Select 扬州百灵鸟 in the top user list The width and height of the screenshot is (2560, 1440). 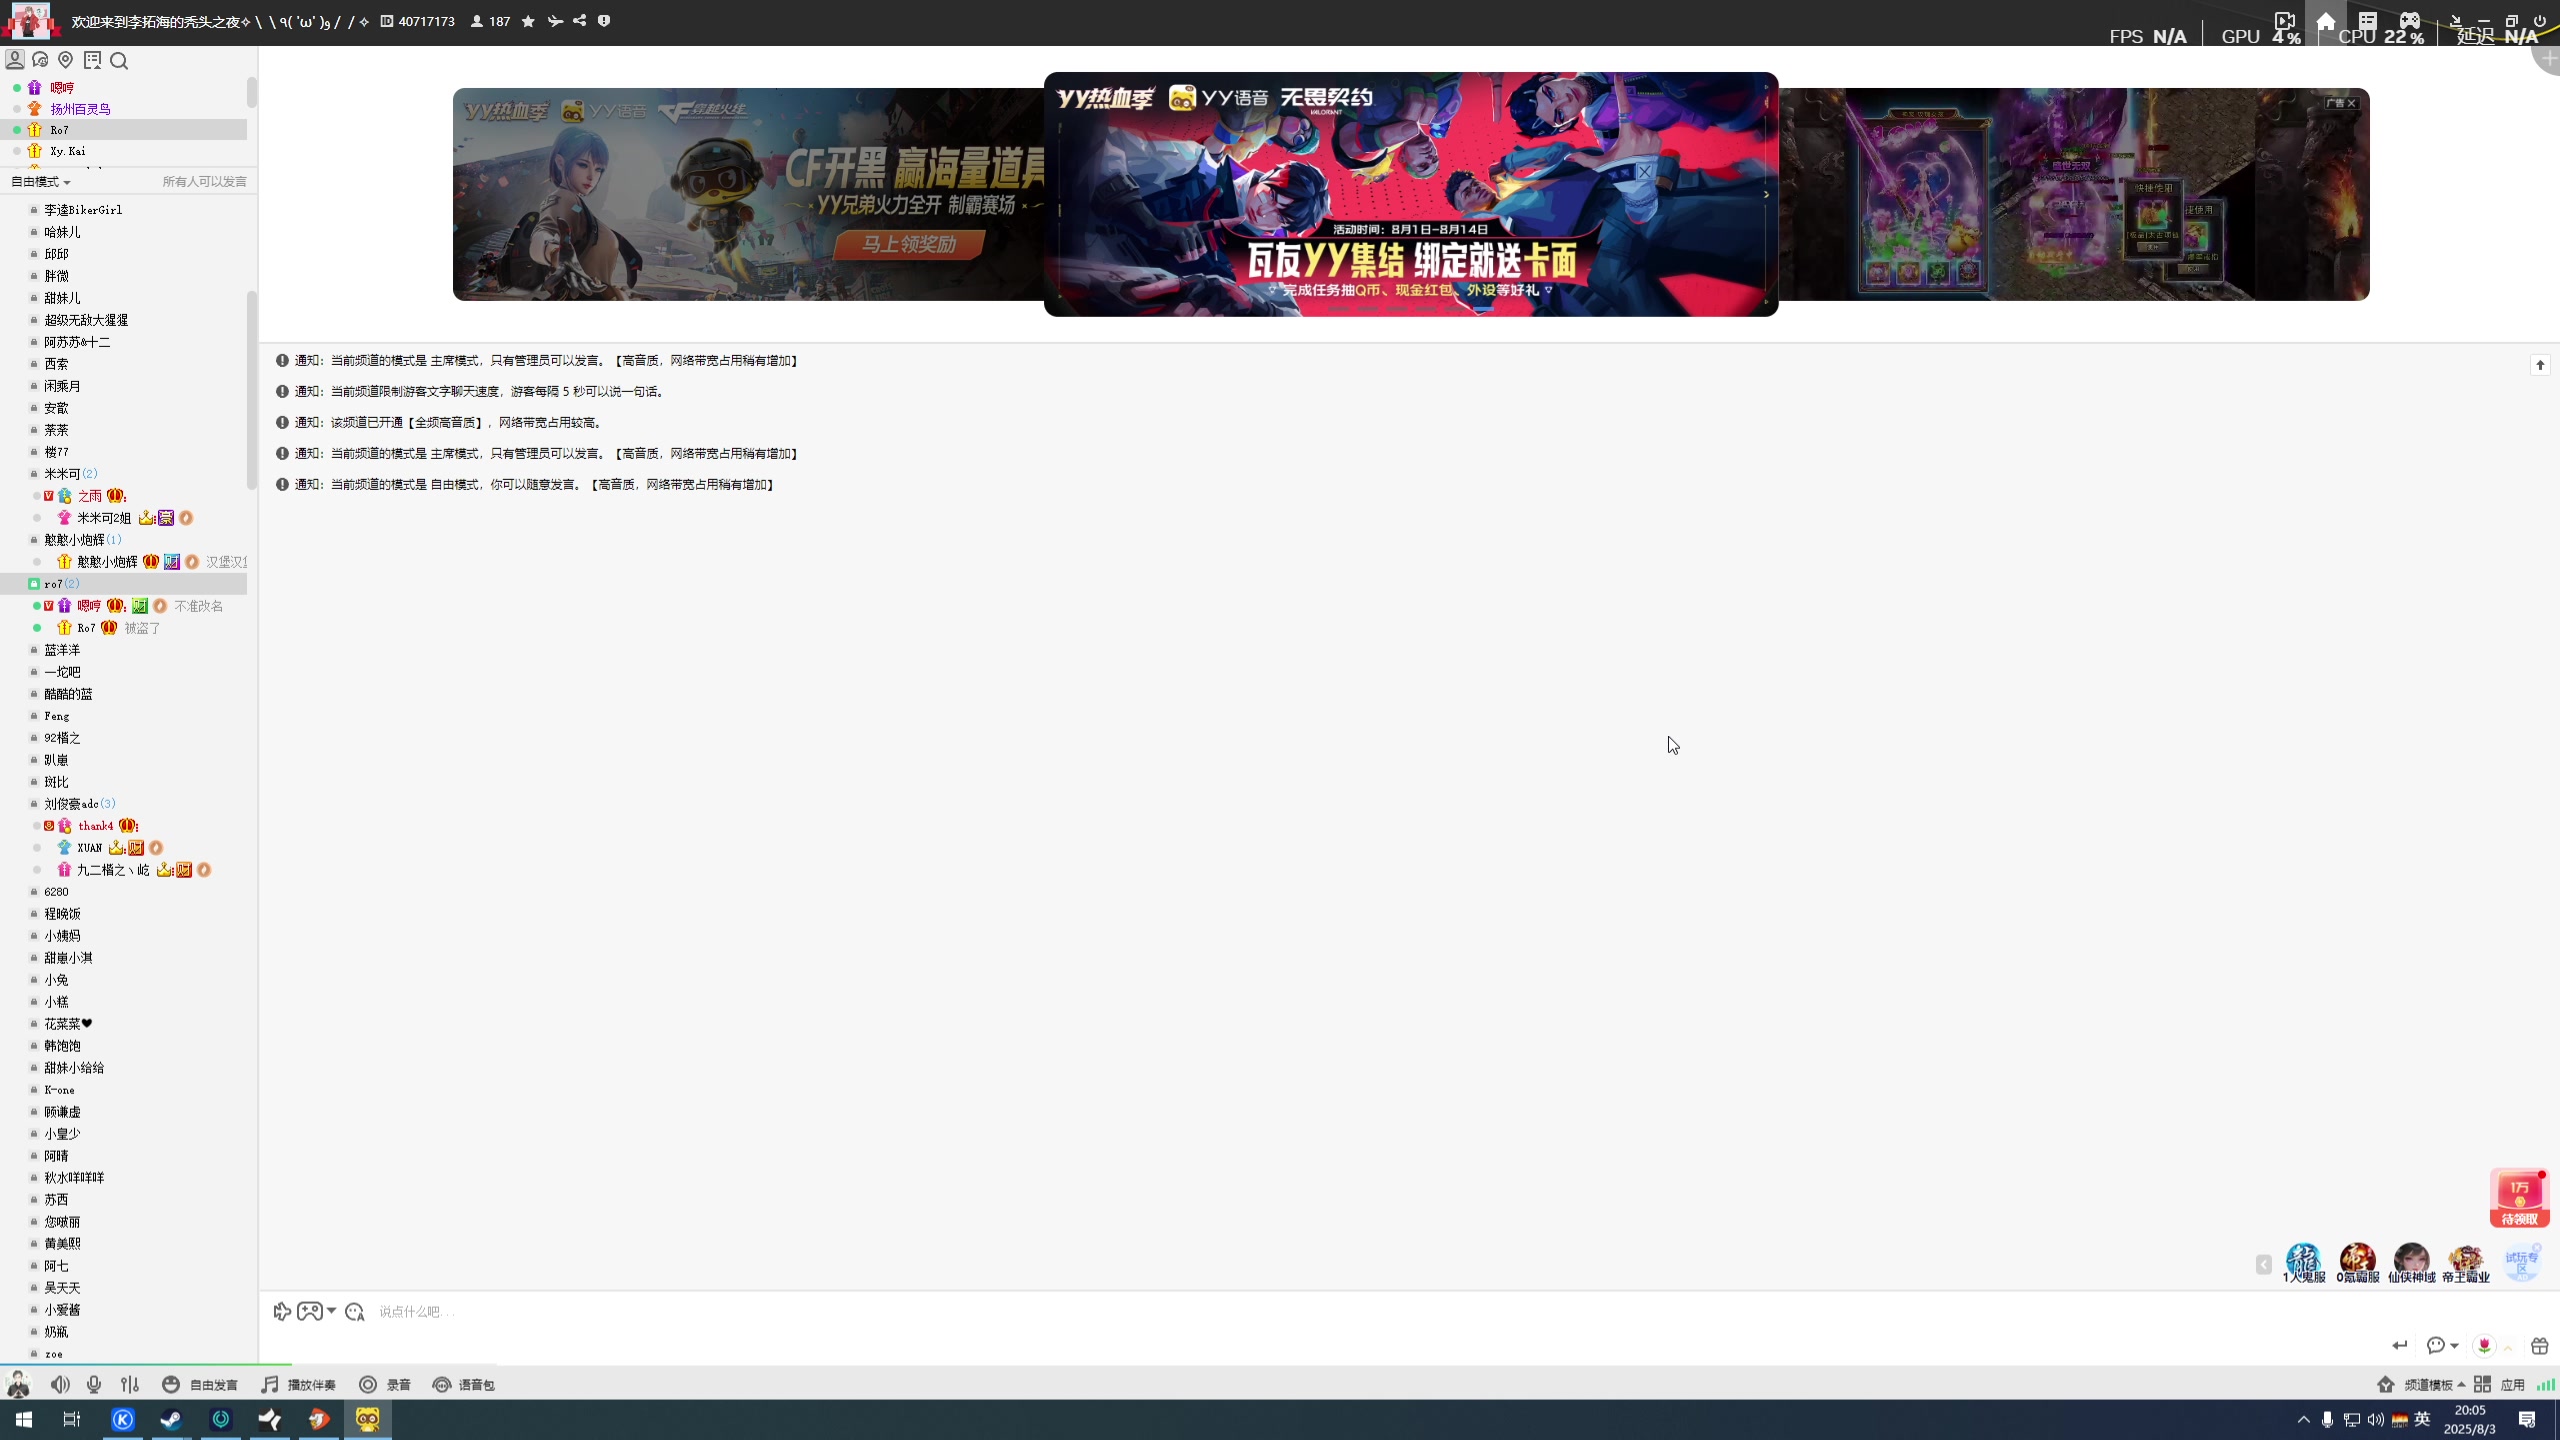(80, 109)
